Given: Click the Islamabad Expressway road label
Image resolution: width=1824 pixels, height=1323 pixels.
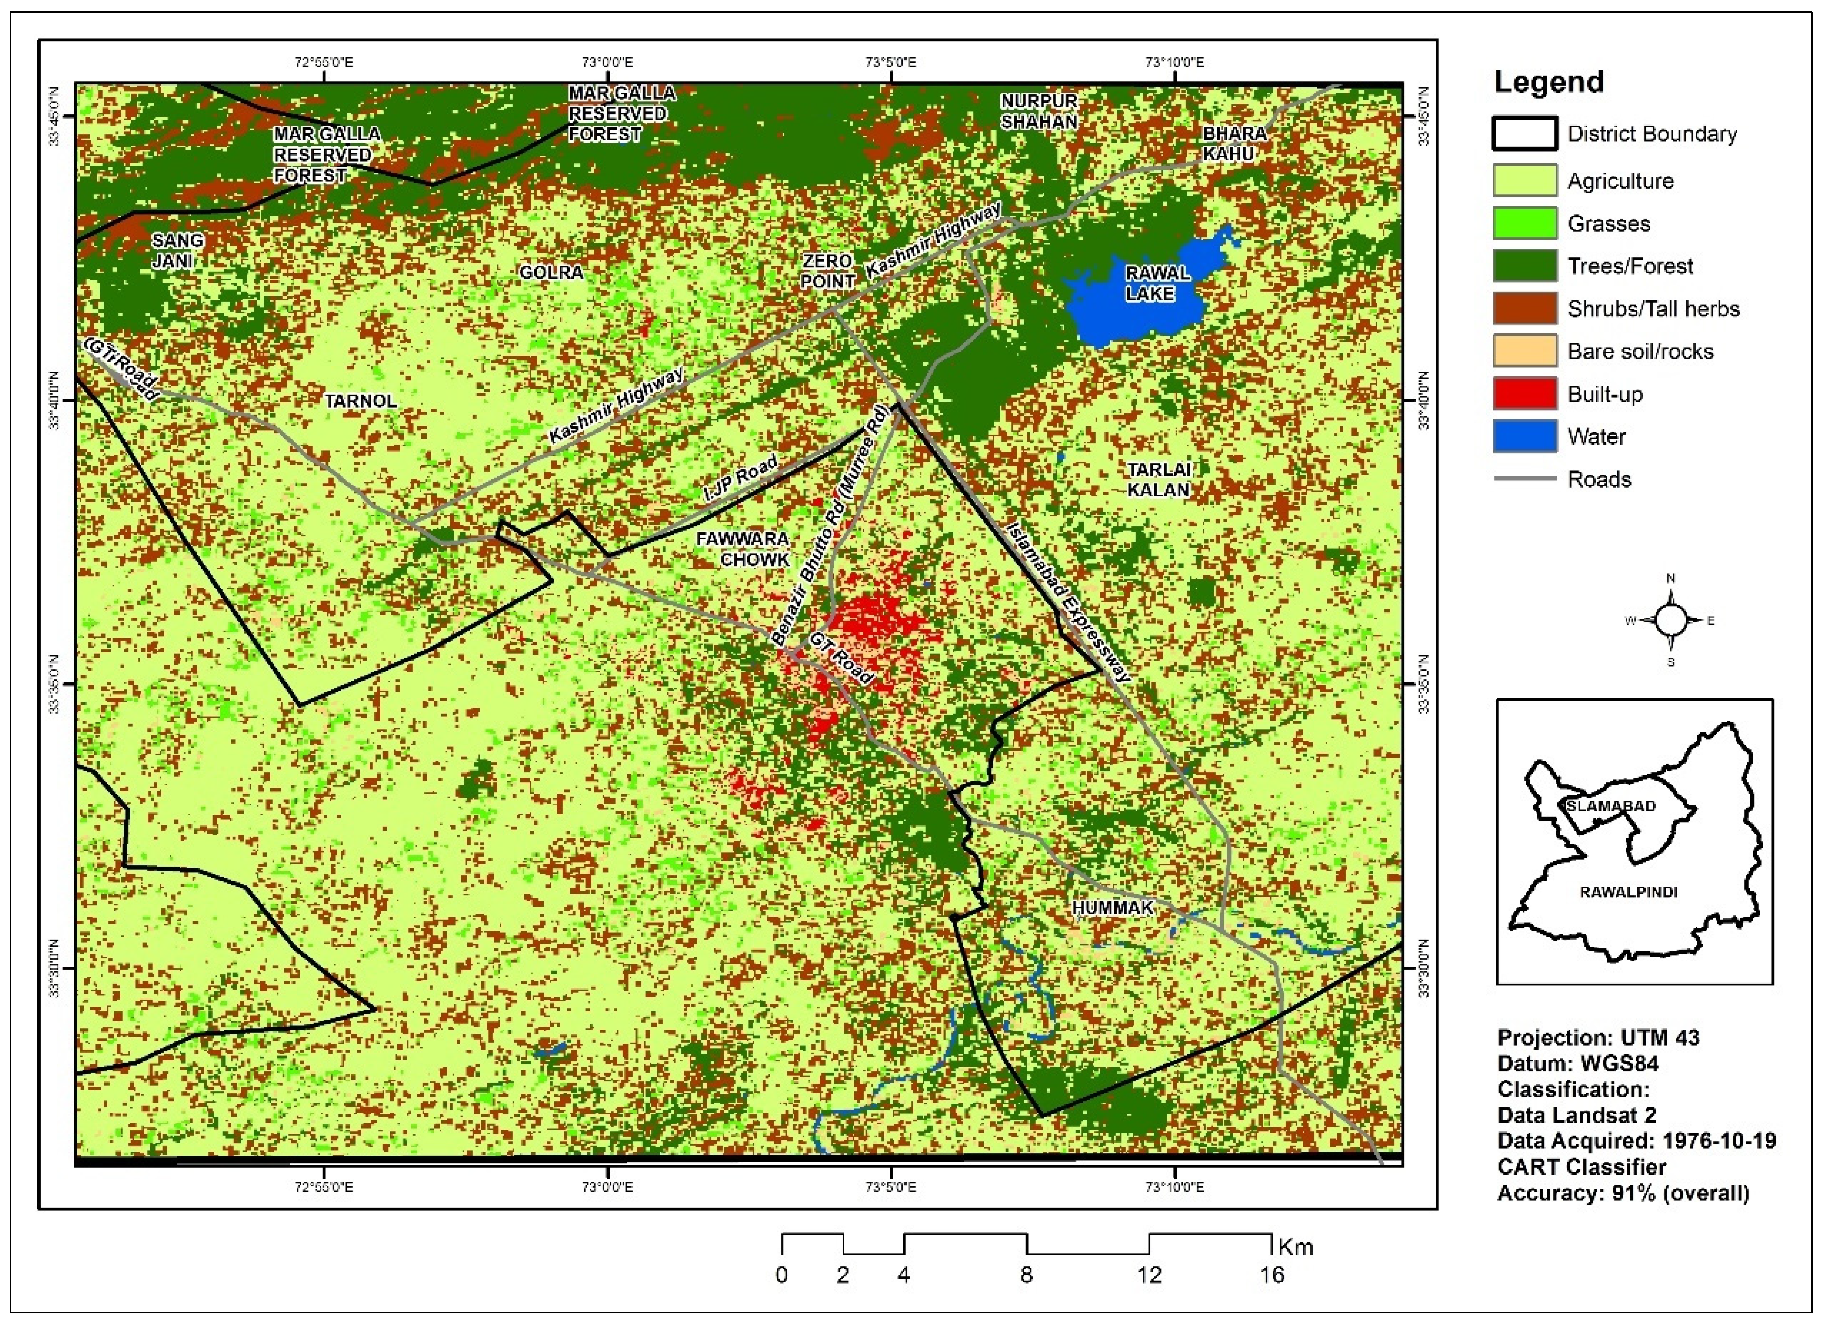Looking at the screenshot, I should point(1067,602).
